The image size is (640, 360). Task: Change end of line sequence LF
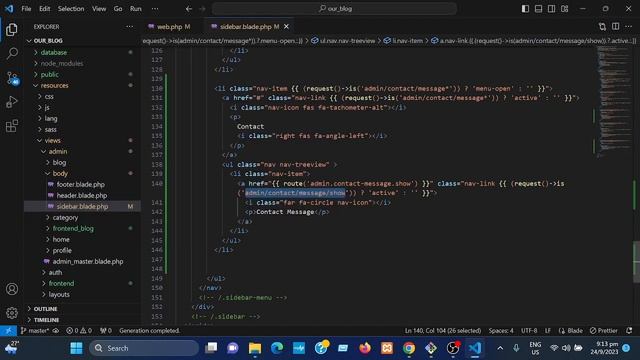tap(548, 331)
